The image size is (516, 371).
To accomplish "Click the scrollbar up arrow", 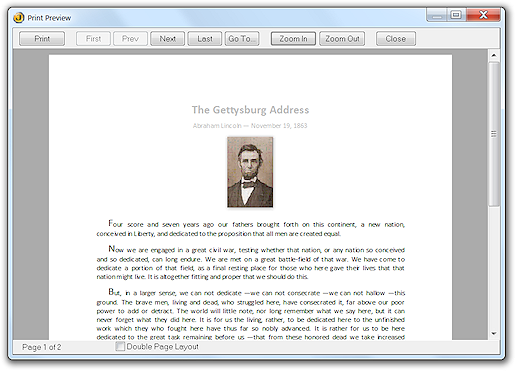I will click(x=494, y=55).
